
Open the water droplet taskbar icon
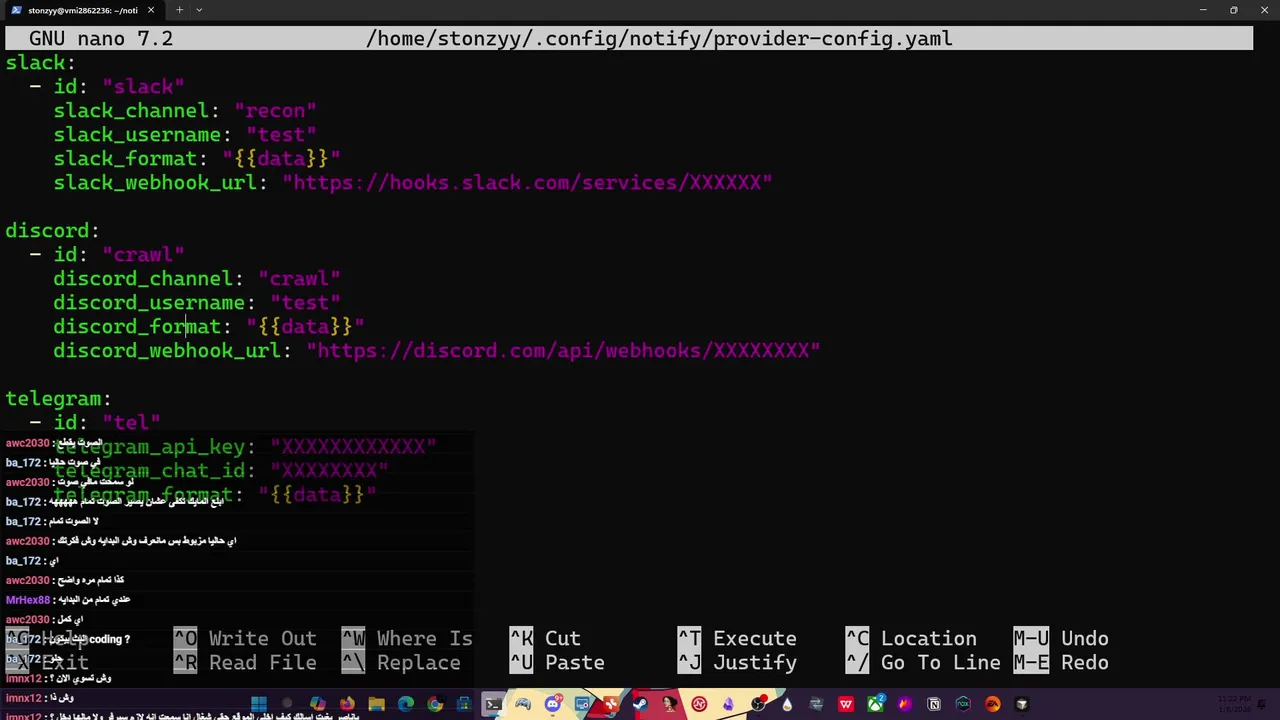tap(787, 704)
